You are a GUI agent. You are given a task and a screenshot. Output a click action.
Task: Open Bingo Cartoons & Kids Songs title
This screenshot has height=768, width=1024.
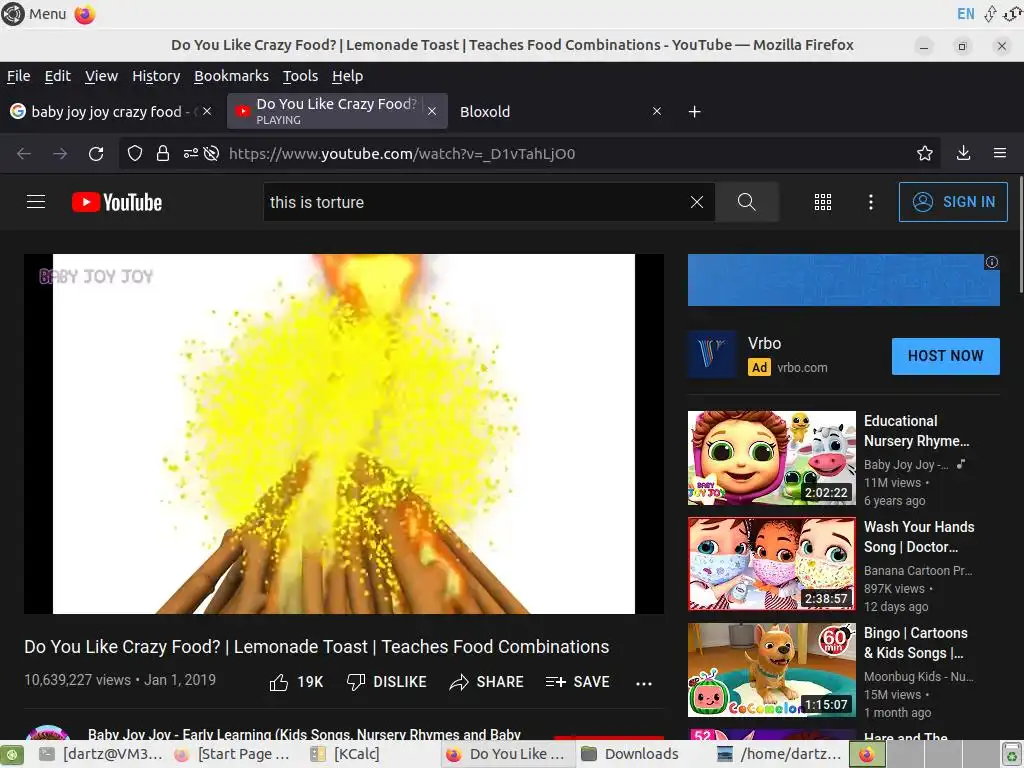click(x=916, y=643)
